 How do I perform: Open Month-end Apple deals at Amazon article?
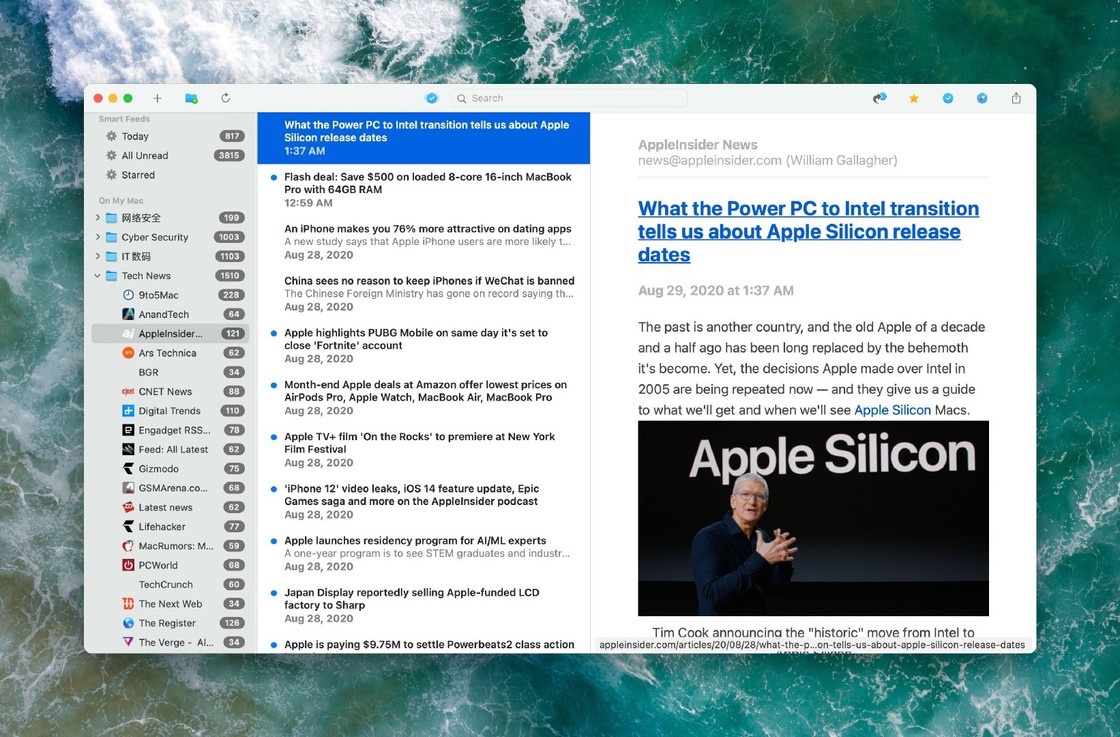424,398
